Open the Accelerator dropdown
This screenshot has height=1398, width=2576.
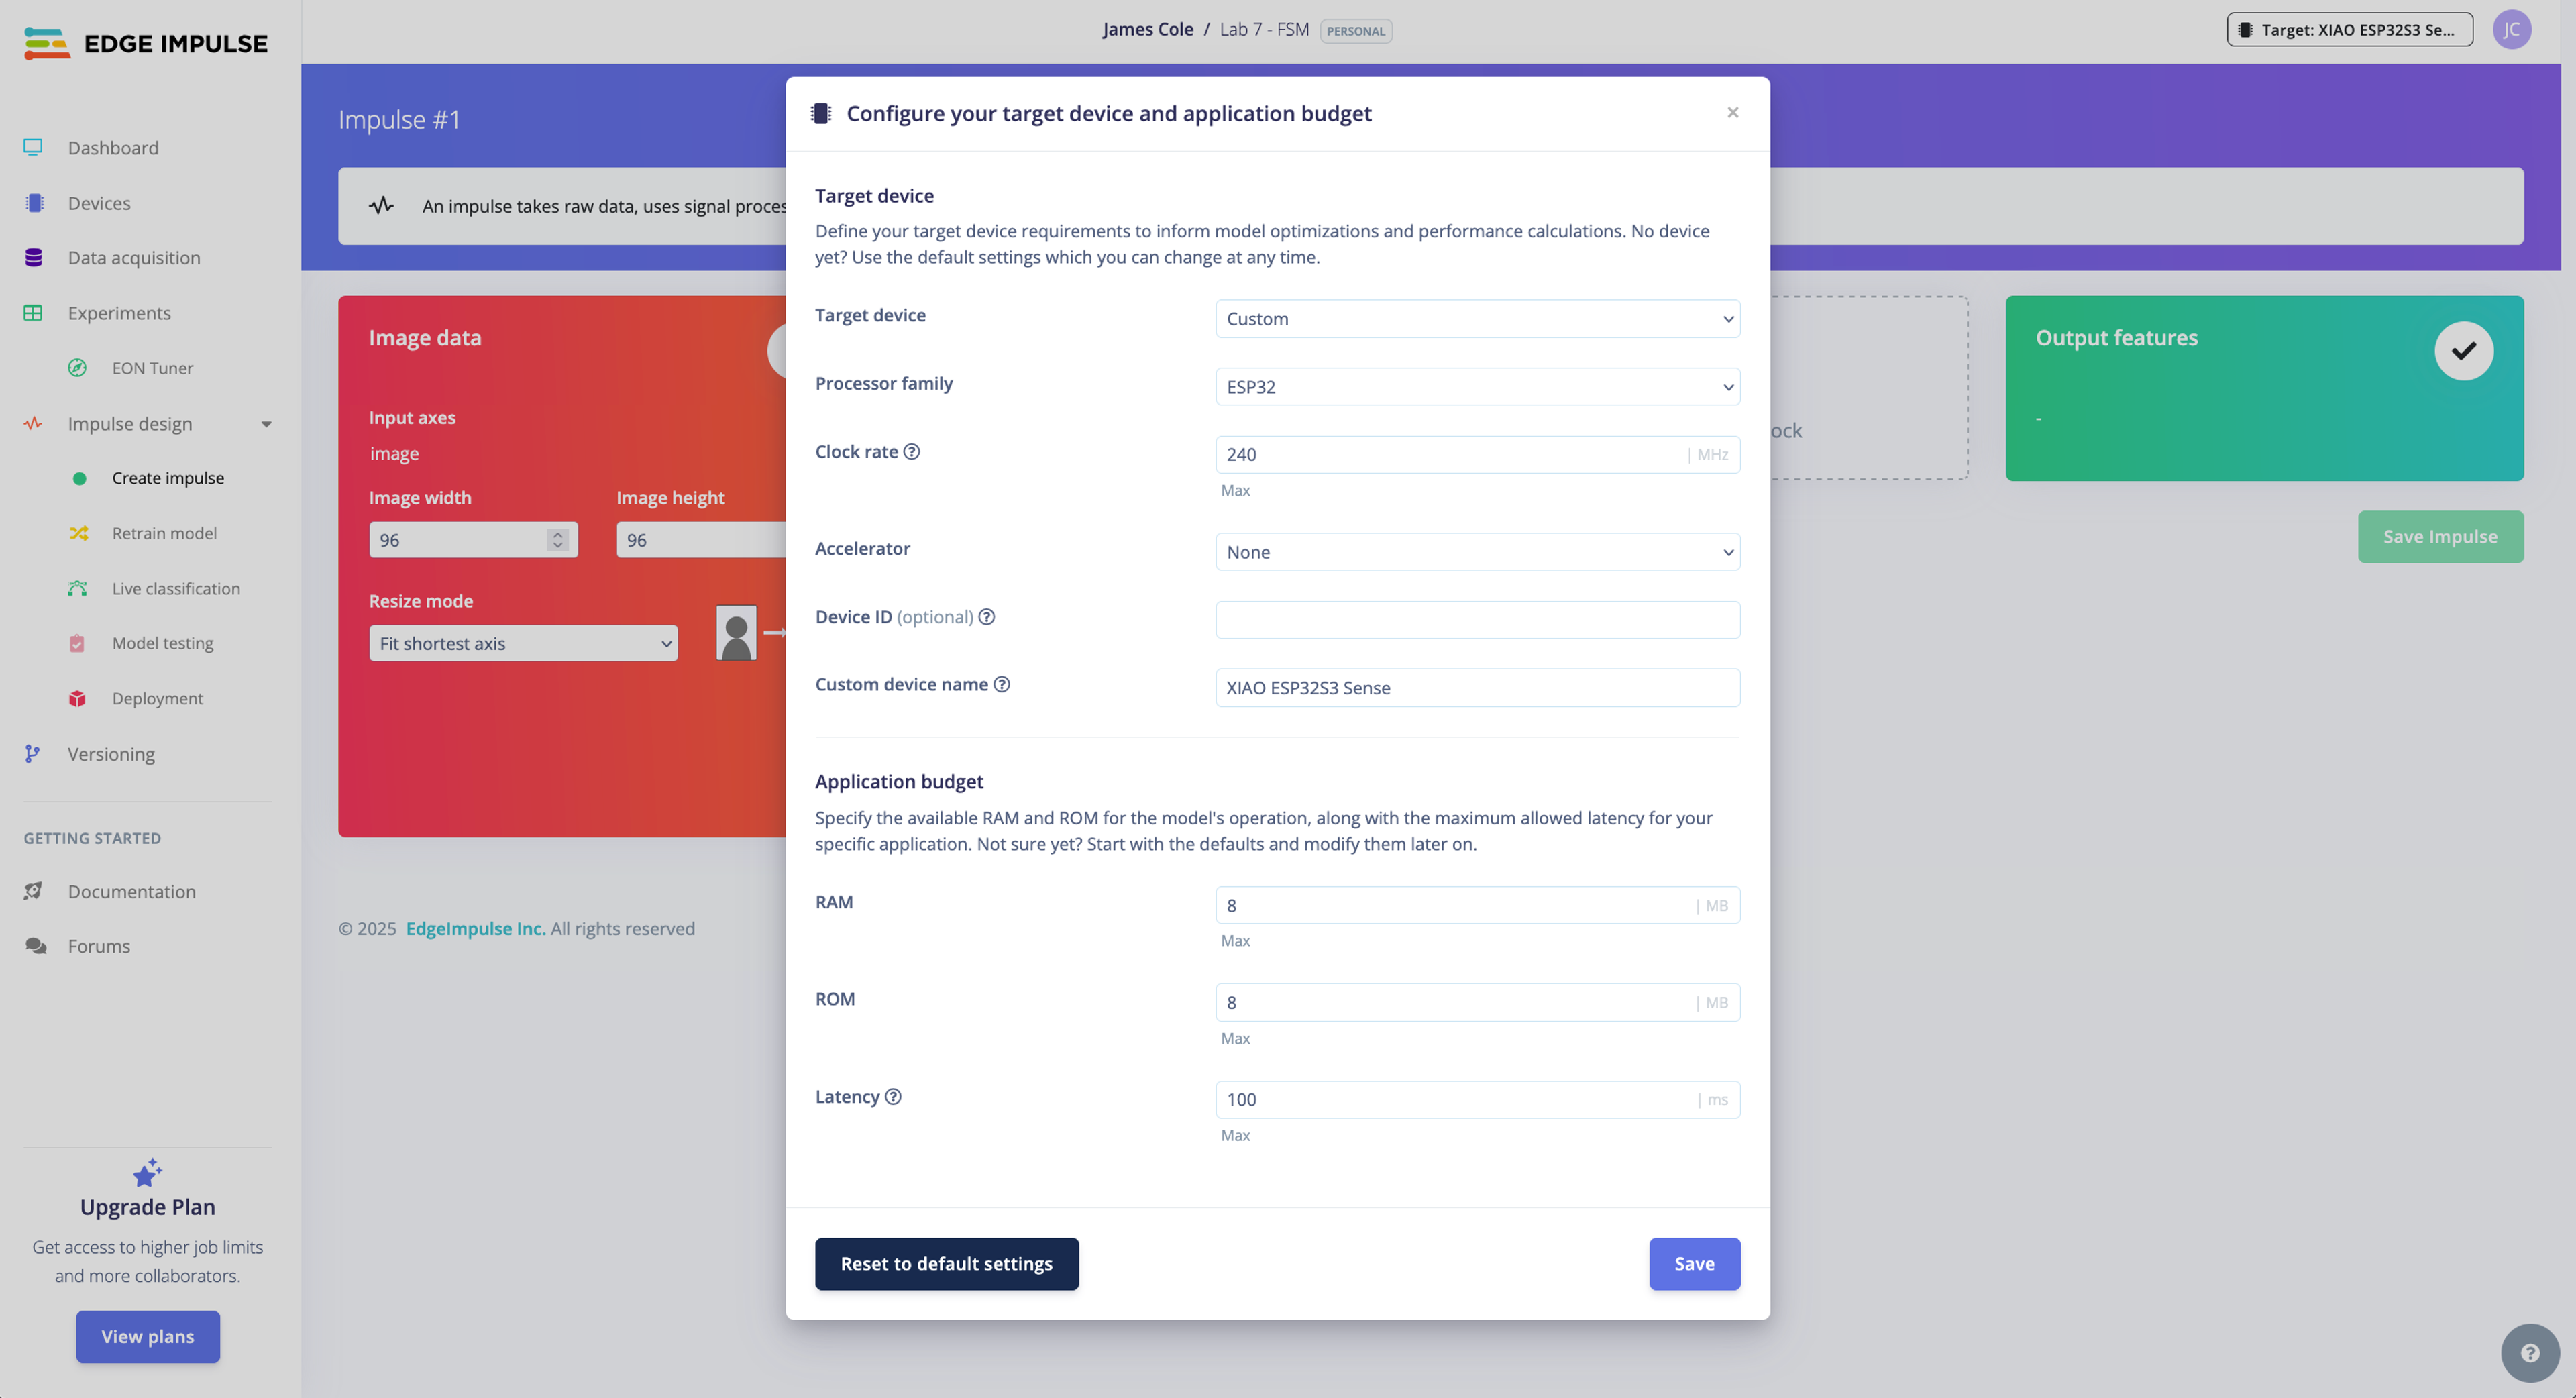(1477, 552)
